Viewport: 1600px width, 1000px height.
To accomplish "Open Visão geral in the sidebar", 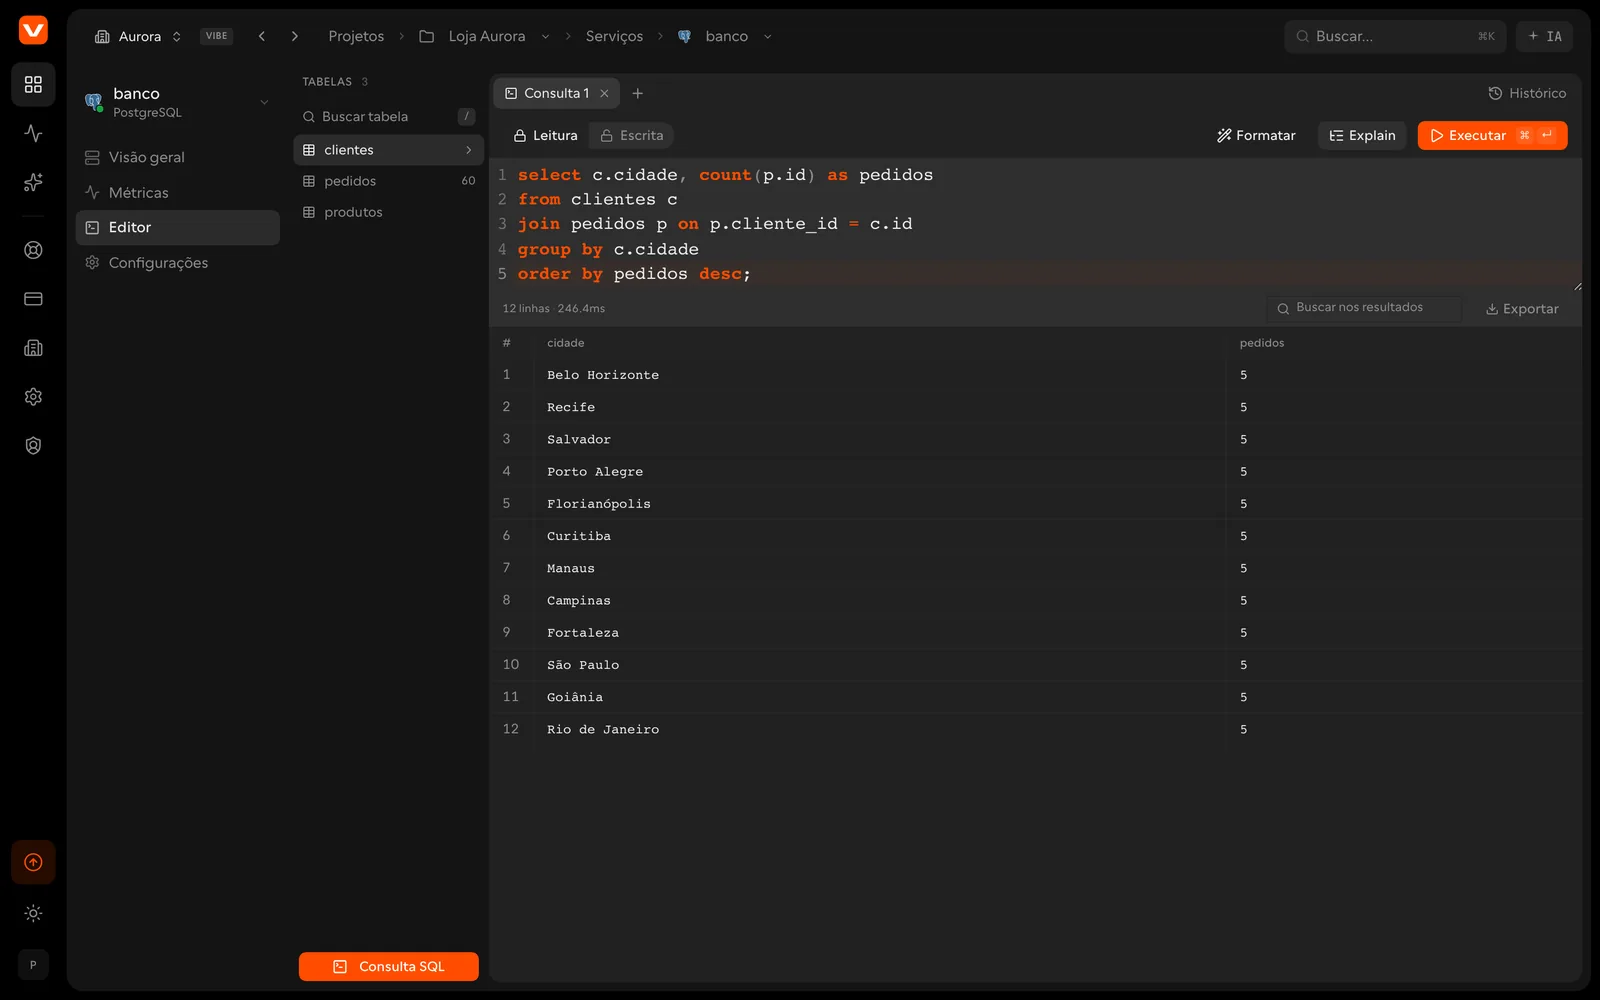I will tap(178, 157).
